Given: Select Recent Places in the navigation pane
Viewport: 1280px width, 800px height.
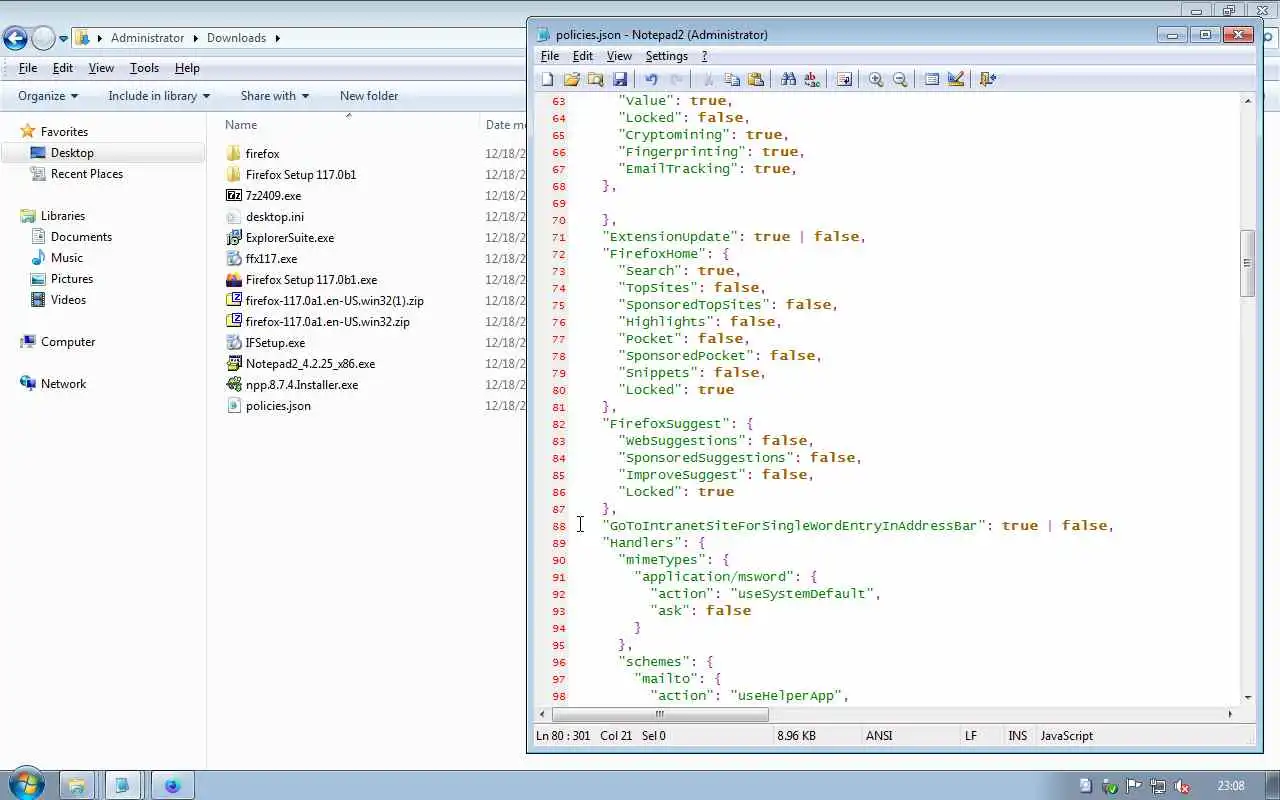Looking at the screenshot, I should click(87, 174).
